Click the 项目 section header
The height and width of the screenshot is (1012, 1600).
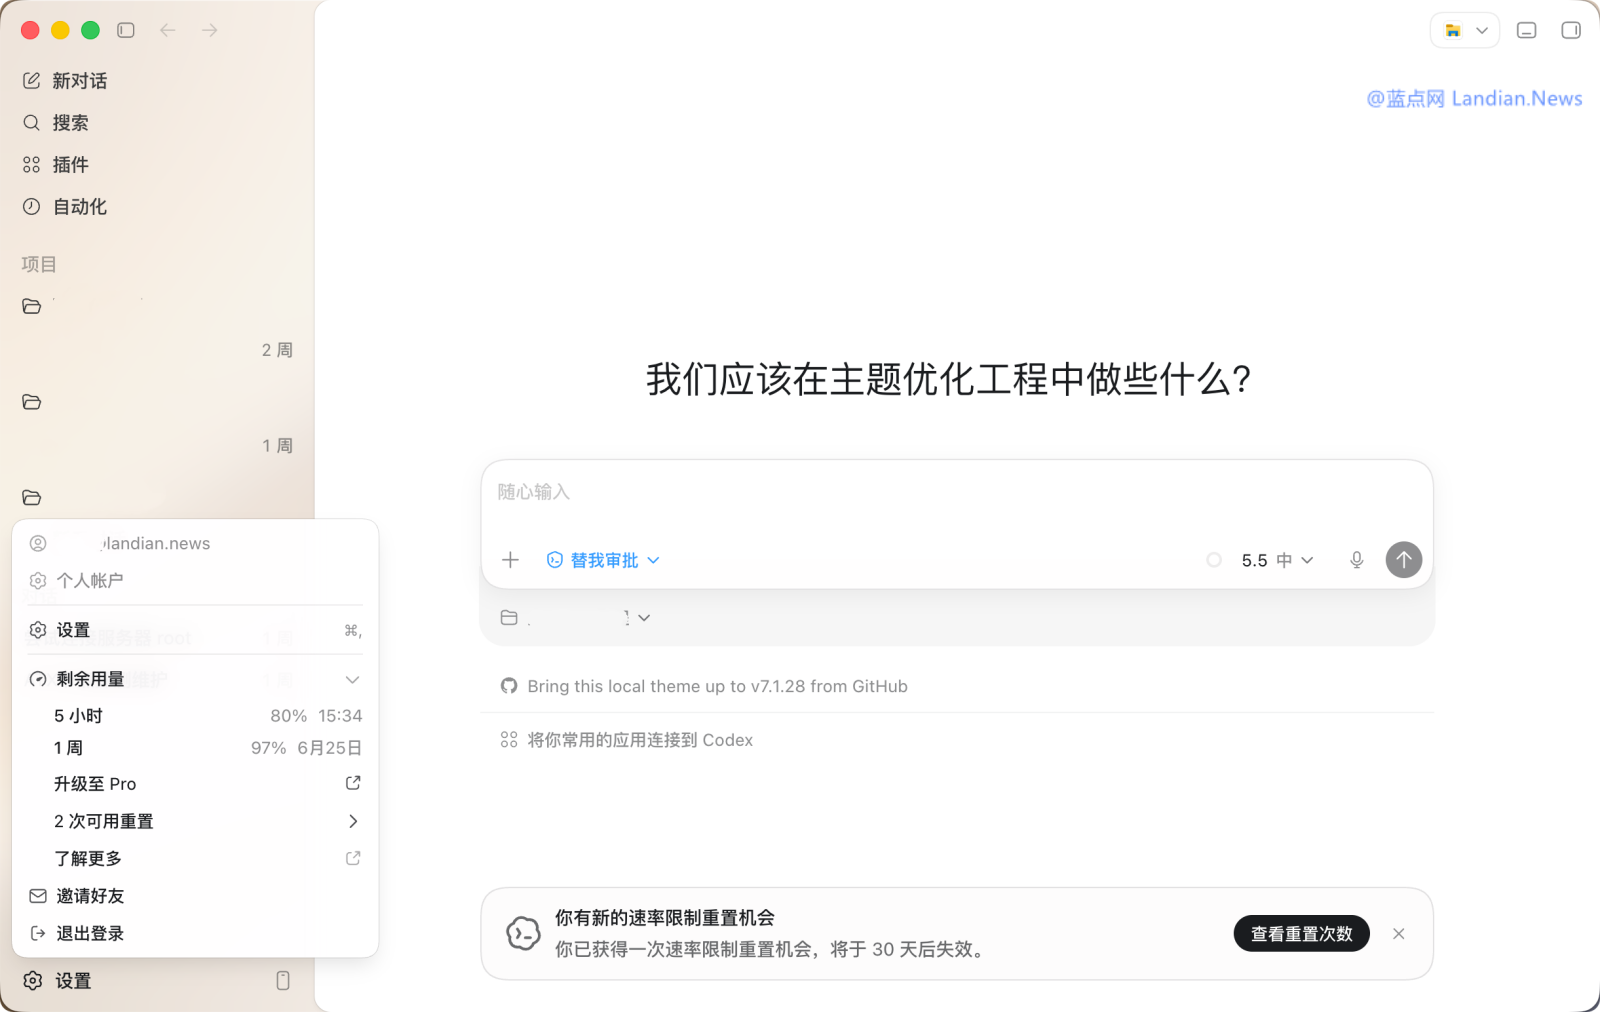point(39,264)
